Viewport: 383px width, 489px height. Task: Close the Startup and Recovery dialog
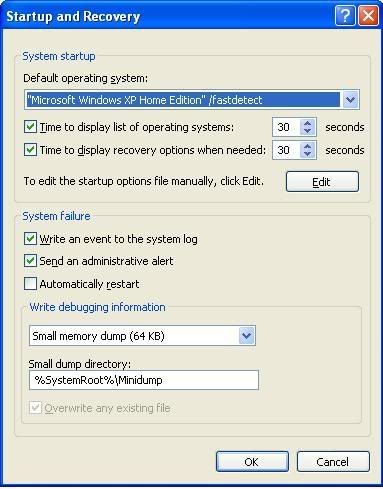coord(368,15)
